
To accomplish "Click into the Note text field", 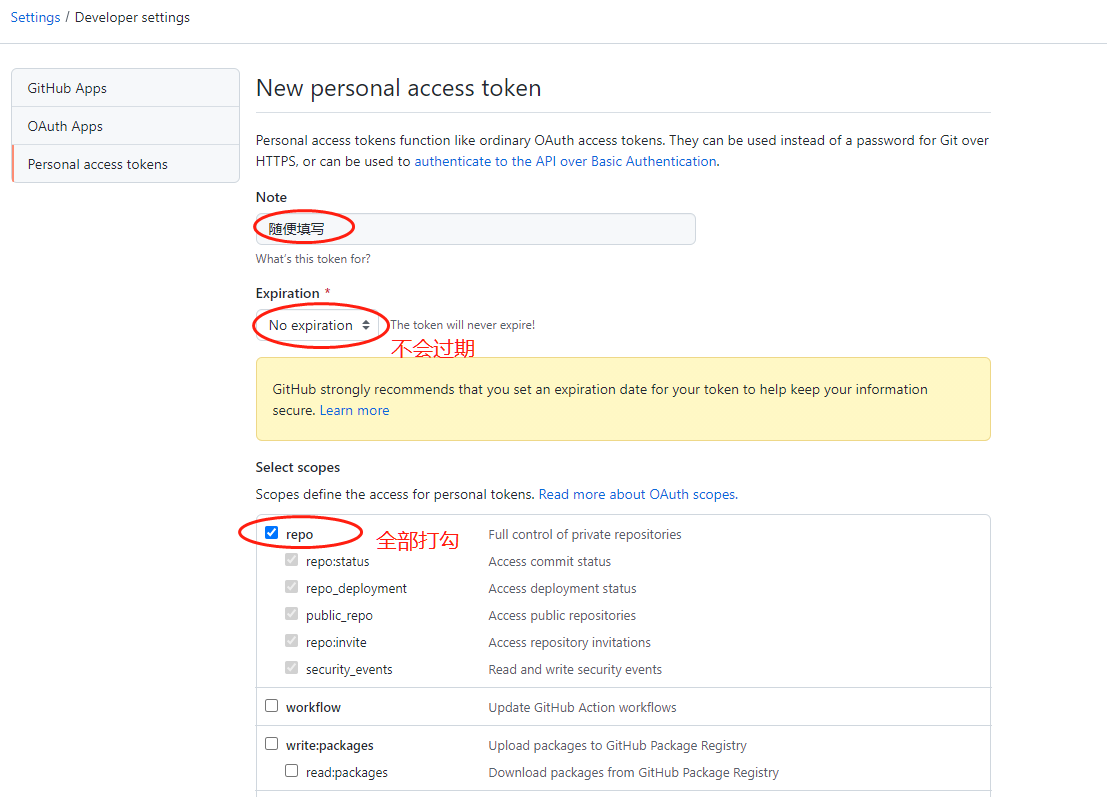I will click(475, 229).
